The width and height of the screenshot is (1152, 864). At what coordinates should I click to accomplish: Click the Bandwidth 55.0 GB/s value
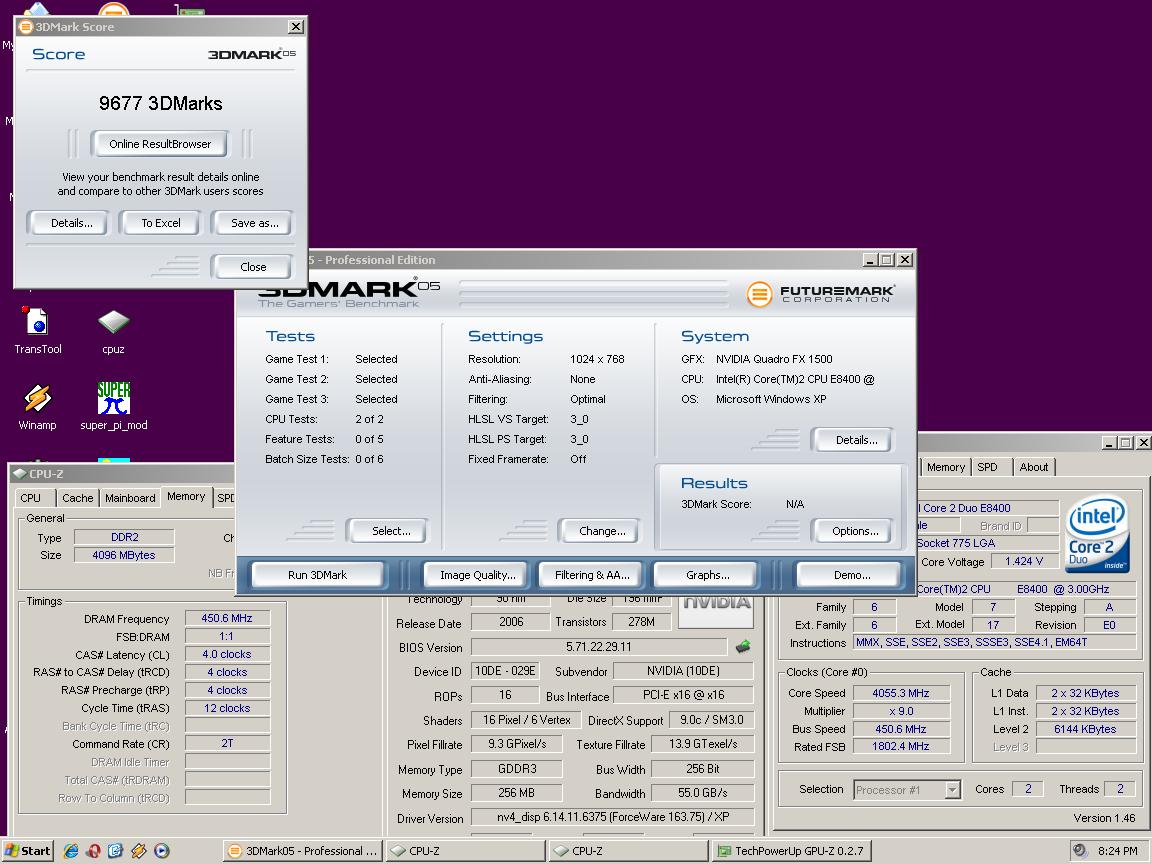[702, 793]
